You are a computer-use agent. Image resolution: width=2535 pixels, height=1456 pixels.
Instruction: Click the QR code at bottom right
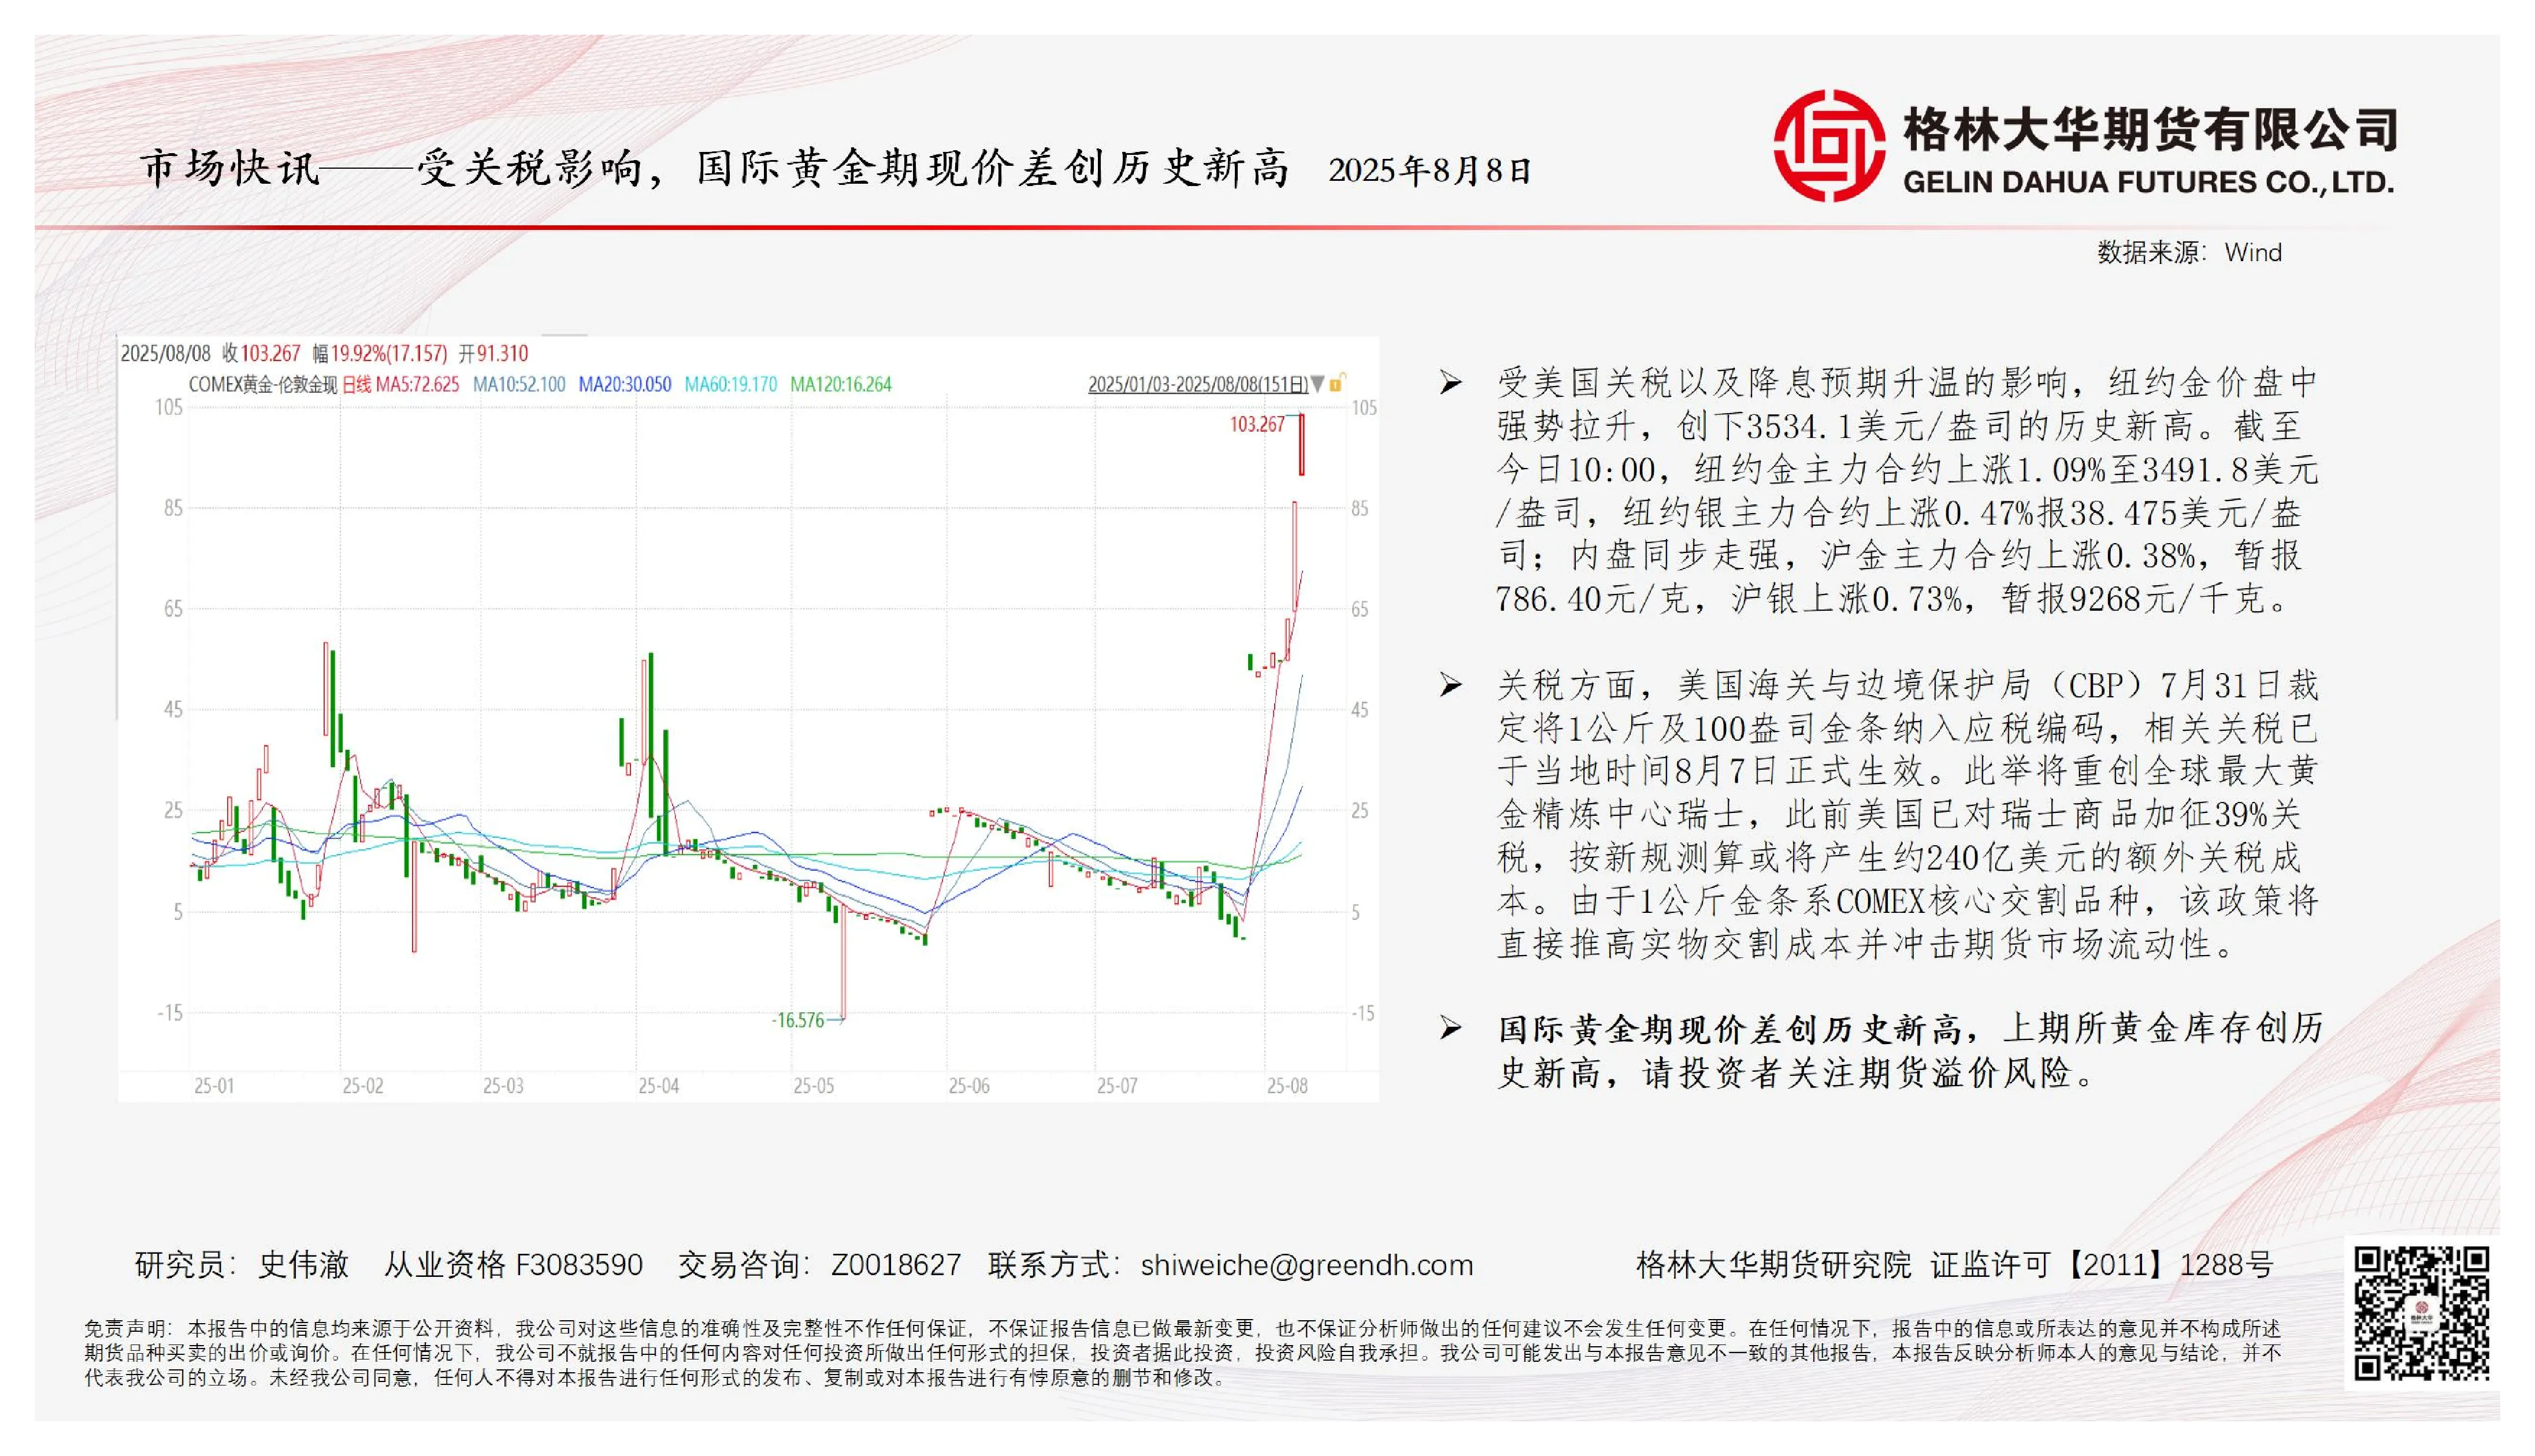[x=2421, y=1313]
